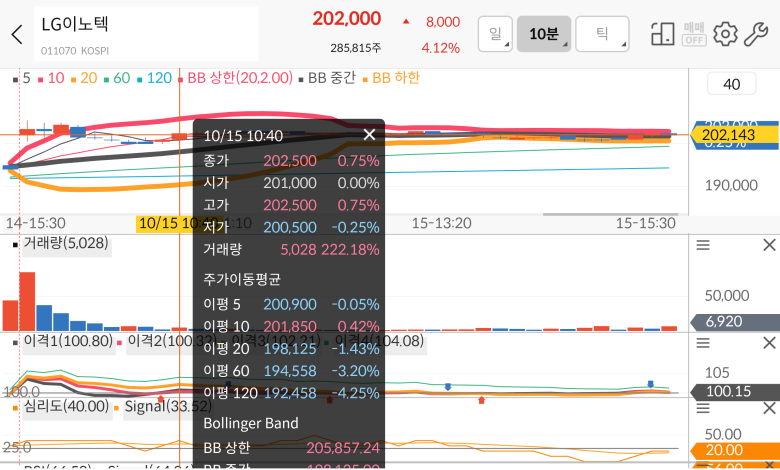Viewport: 780px width, 470px height.
Task: Open the 거래량 panel hamburger menu
Action: 703,245
